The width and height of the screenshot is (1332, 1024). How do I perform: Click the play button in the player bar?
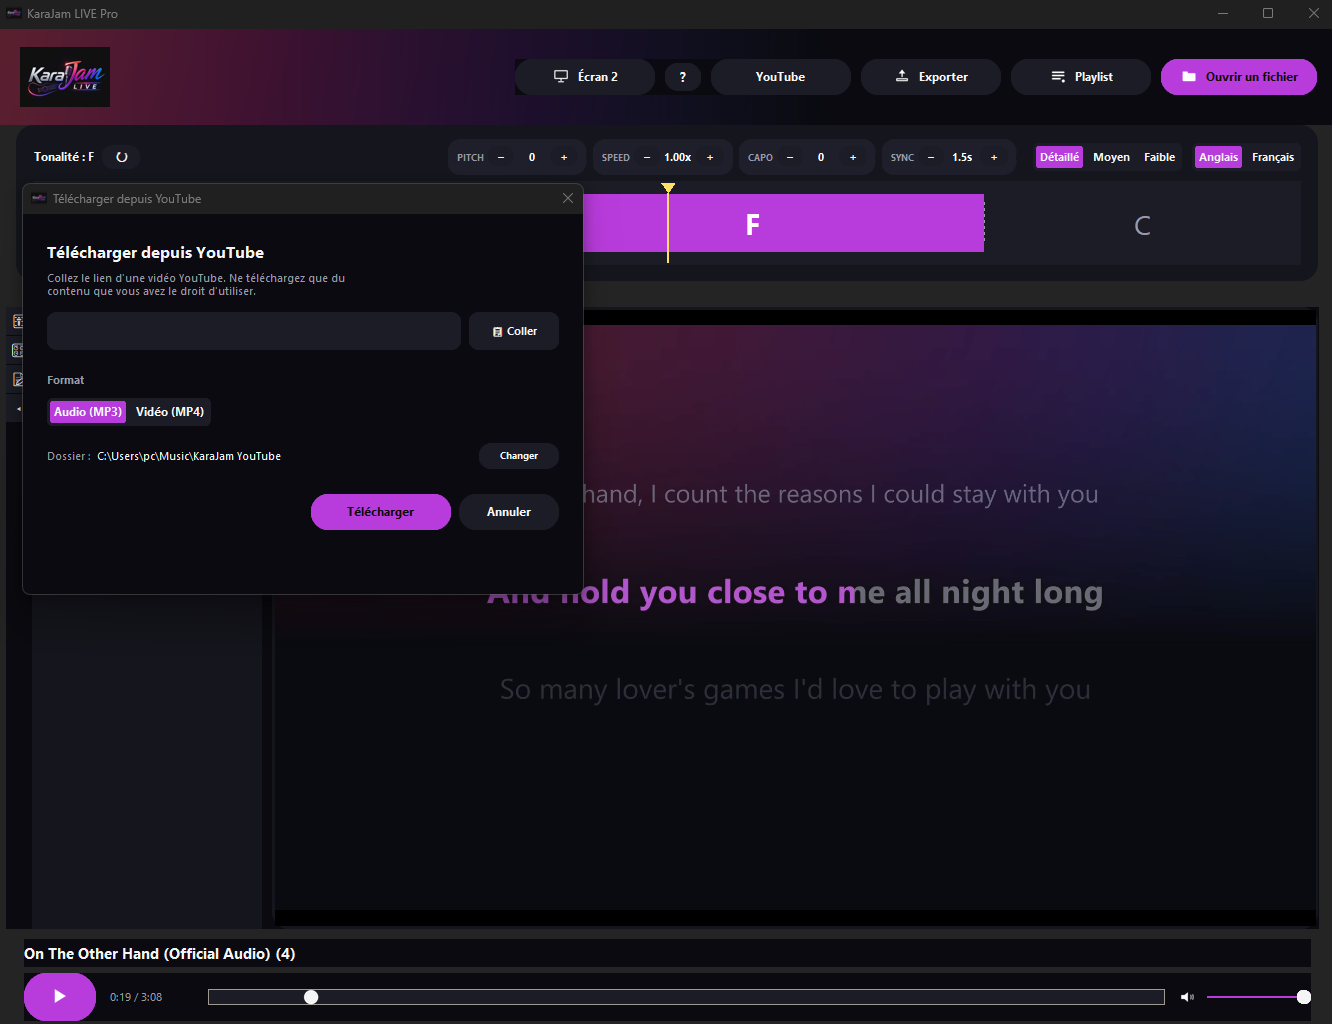pyautogui.click(x=60, y=996)
